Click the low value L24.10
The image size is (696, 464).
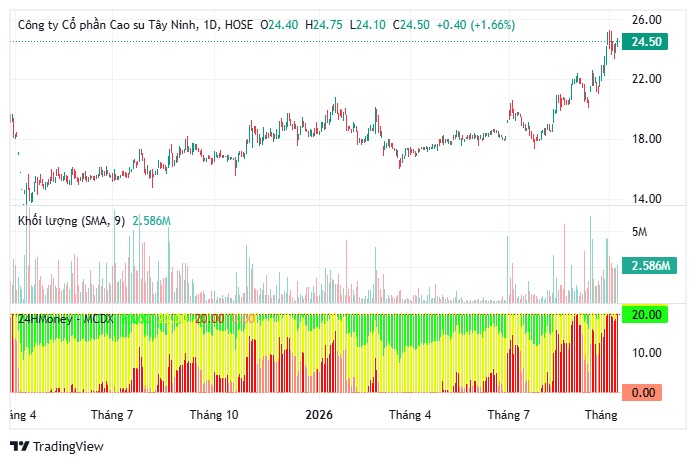click(368, 25)
